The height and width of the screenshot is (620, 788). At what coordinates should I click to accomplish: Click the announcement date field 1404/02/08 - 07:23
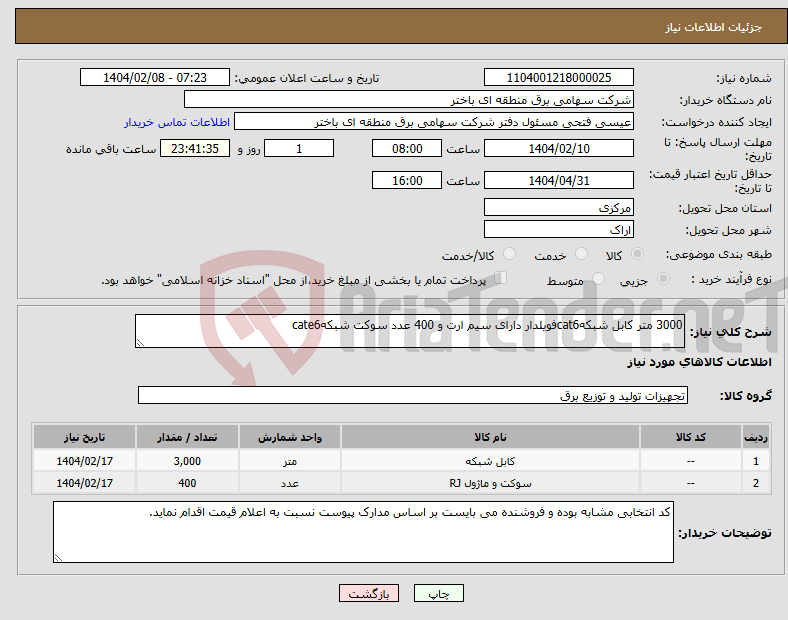point(155,77)
